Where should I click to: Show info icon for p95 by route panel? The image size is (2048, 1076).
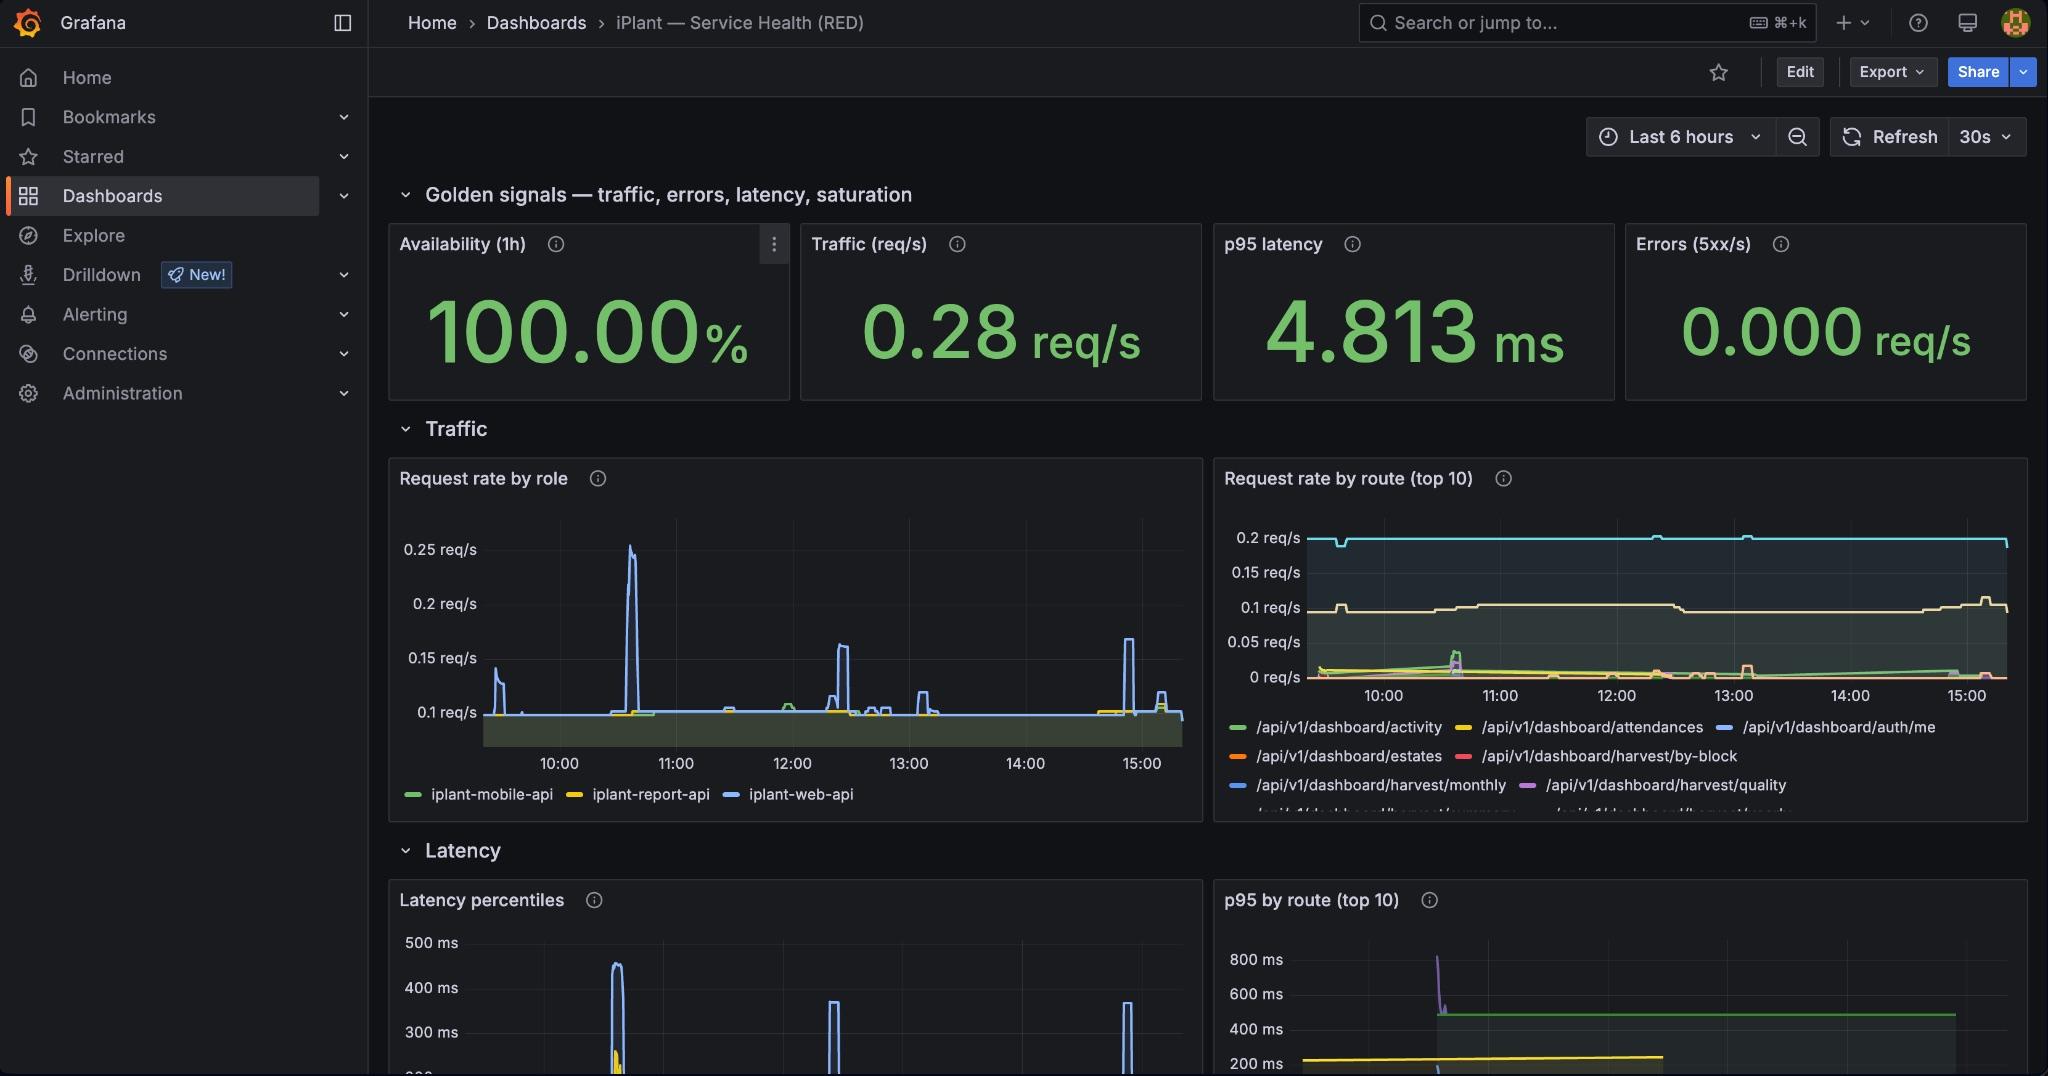pos(1429,900)
